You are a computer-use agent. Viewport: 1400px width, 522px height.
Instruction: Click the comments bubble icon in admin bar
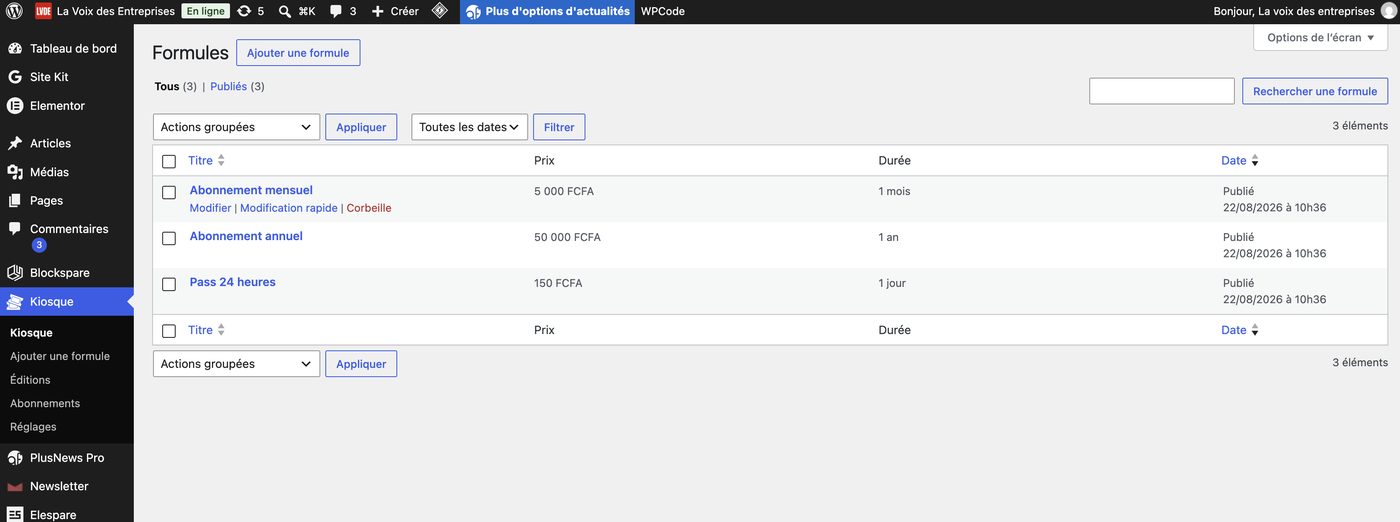tap(337, 11)
